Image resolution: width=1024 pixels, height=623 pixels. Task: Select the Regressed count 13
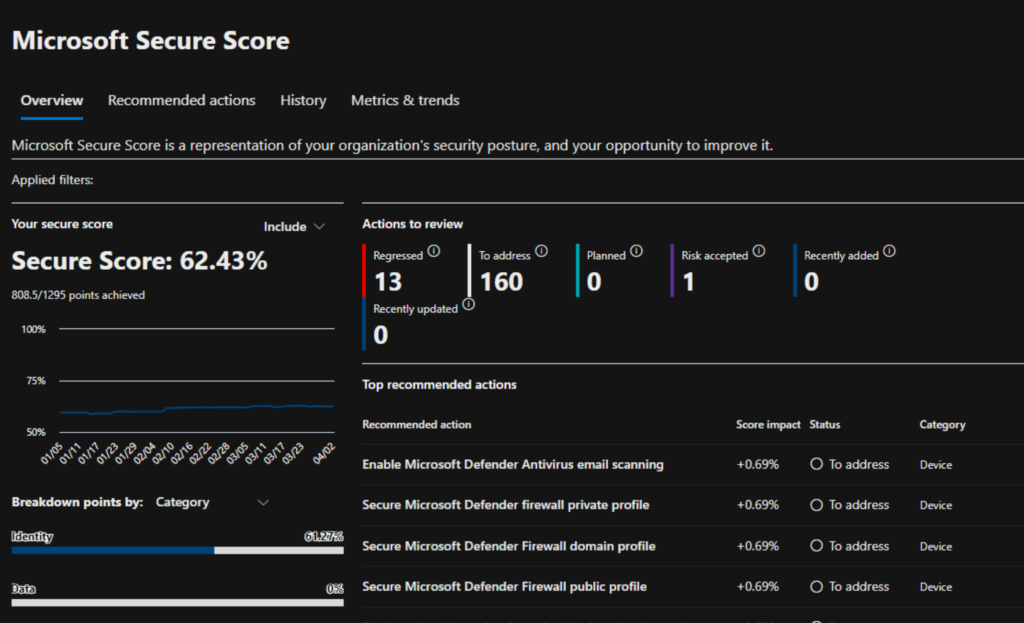[x=388, y=282]
